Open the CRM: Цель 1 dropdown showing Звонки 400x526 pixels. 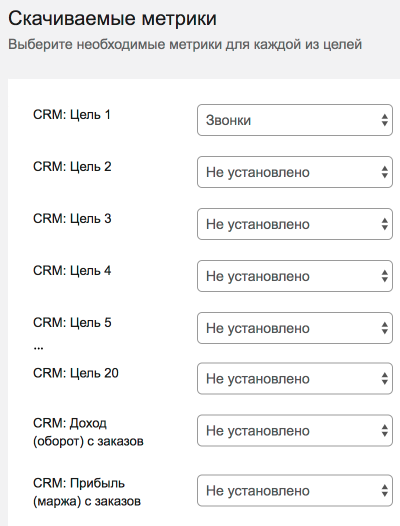click(295, 120)
